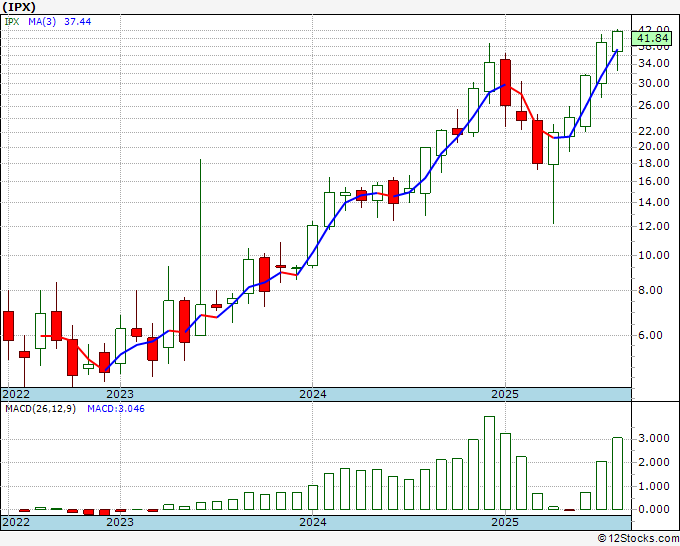Click the 22.00 price axis label
The image size is (680, 546).
(x=655, y=131)
